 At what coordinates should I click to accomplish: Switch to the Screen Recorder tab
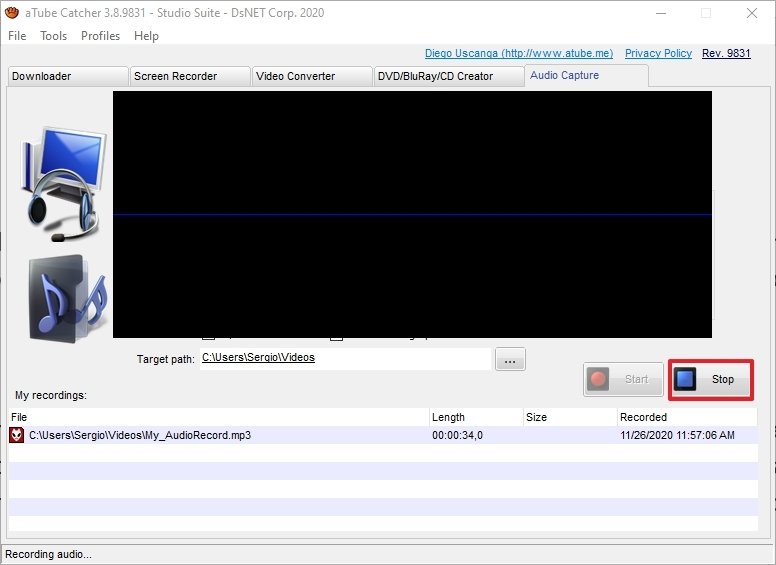pyautogui.click(x=190, y=76)
